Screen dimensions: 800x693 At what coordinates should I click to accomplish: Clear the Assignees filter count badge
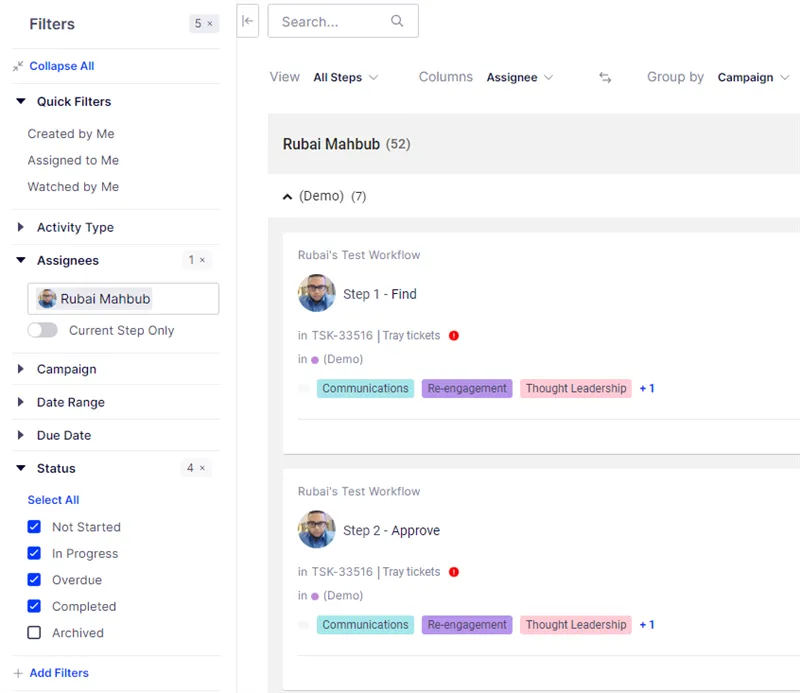tap(202, 260)
